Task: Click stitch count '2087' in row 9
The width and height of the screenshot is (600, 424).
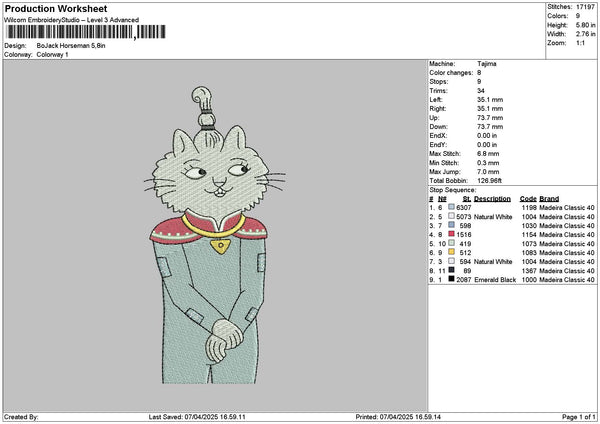Action: pyautogui.click(x=463, y=280)
